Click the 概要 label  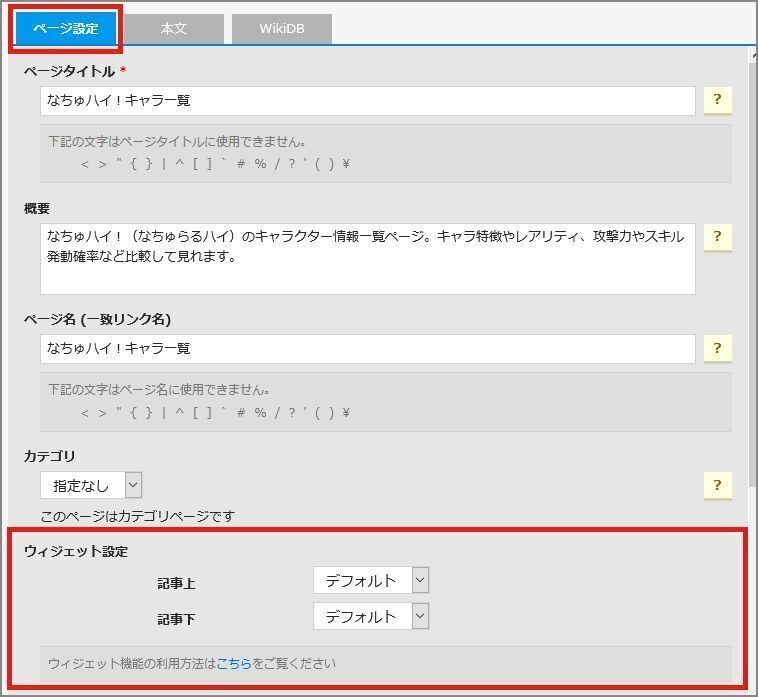click(x=37, y=208)
